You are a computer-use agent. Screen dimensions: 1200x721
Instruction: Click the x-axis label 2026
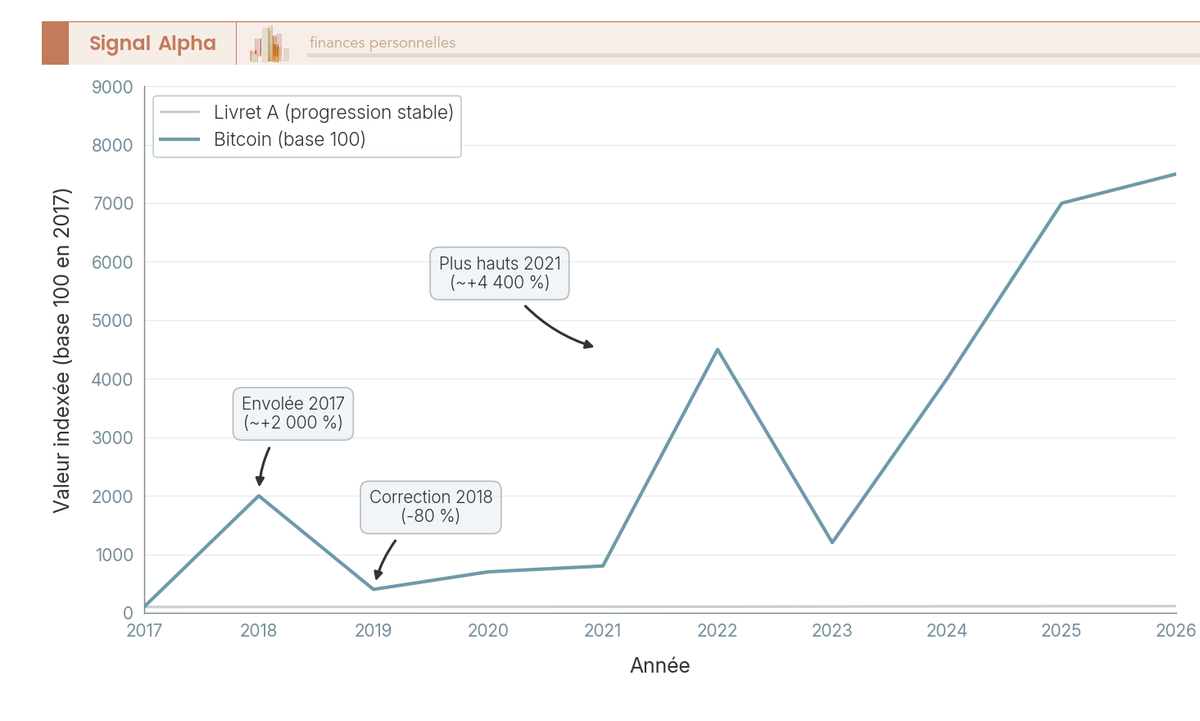[1176, 631]
